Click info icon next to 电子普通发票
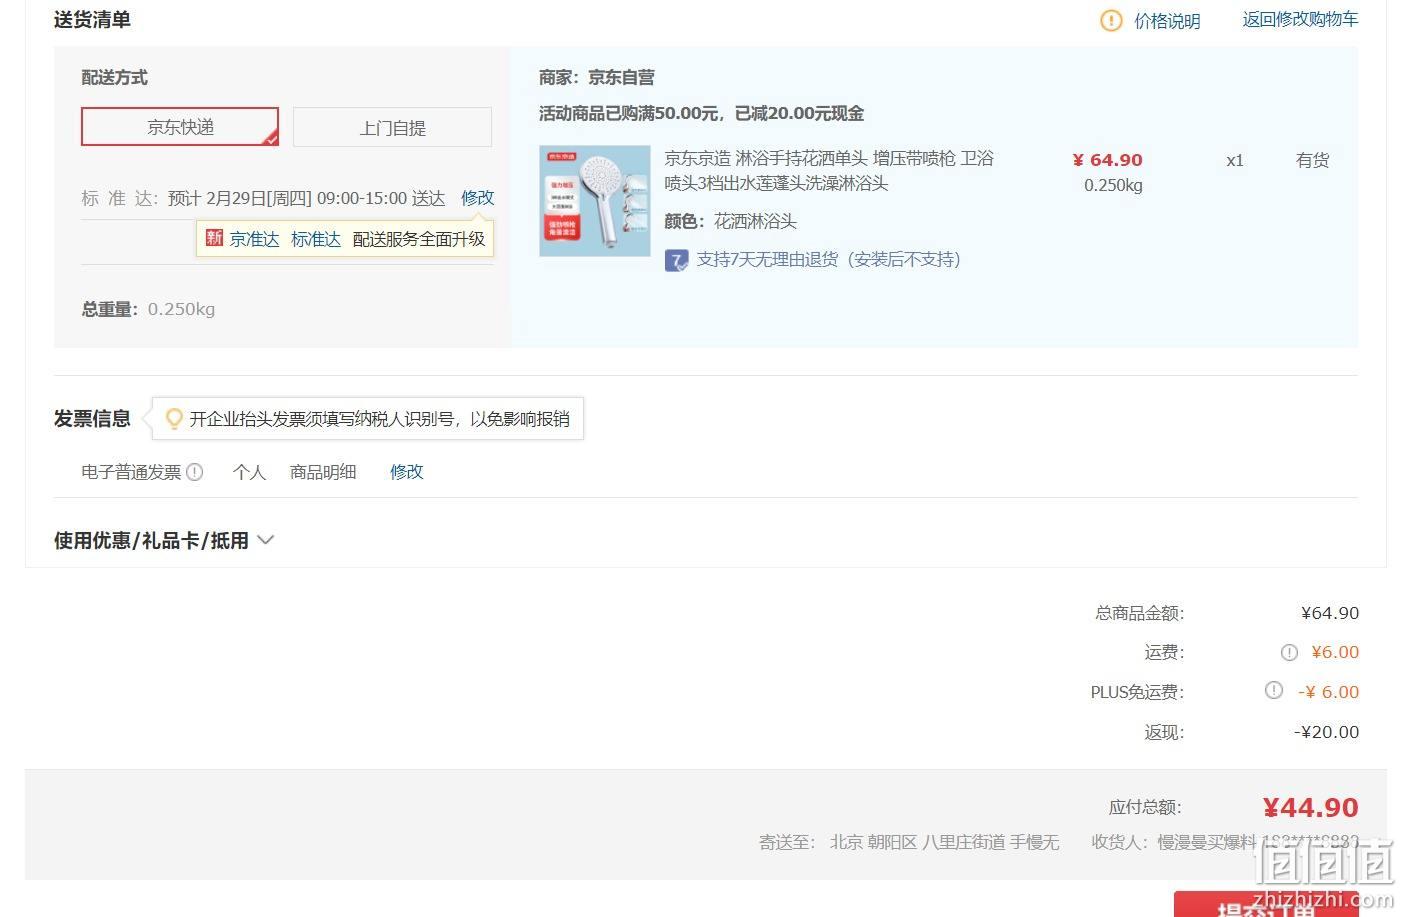This screenshot has width=1403, height=917. coord(195,472)
